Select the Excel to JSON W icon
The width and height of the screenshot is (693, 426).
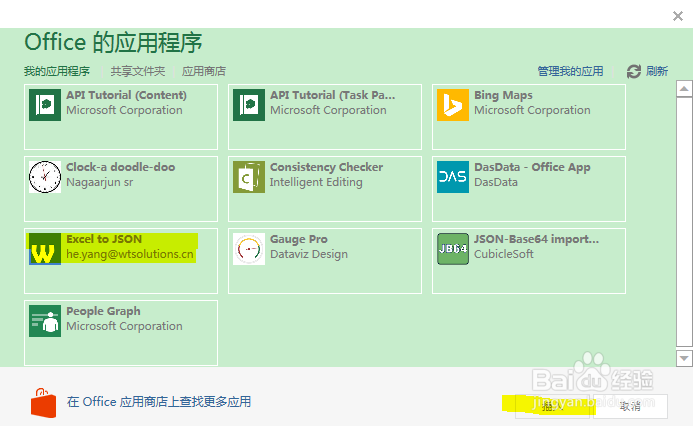coord(45,249)
